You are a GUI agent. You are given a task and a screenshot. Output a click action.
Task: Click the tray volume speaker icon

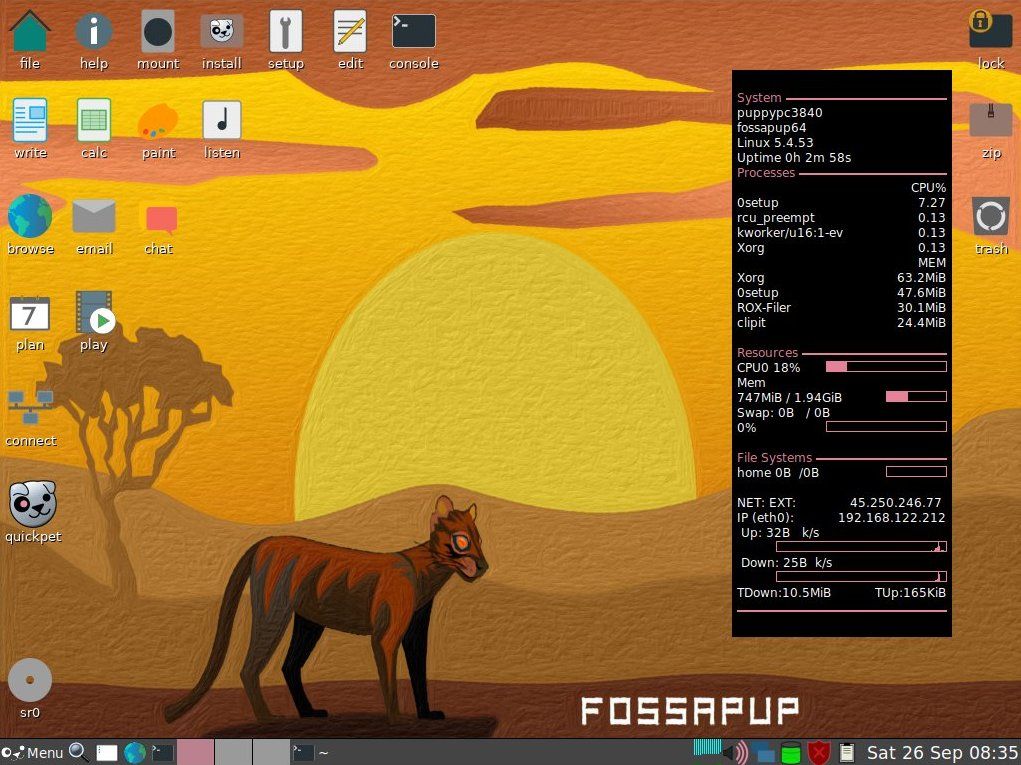pyautogui.click(x=736, y=753)
